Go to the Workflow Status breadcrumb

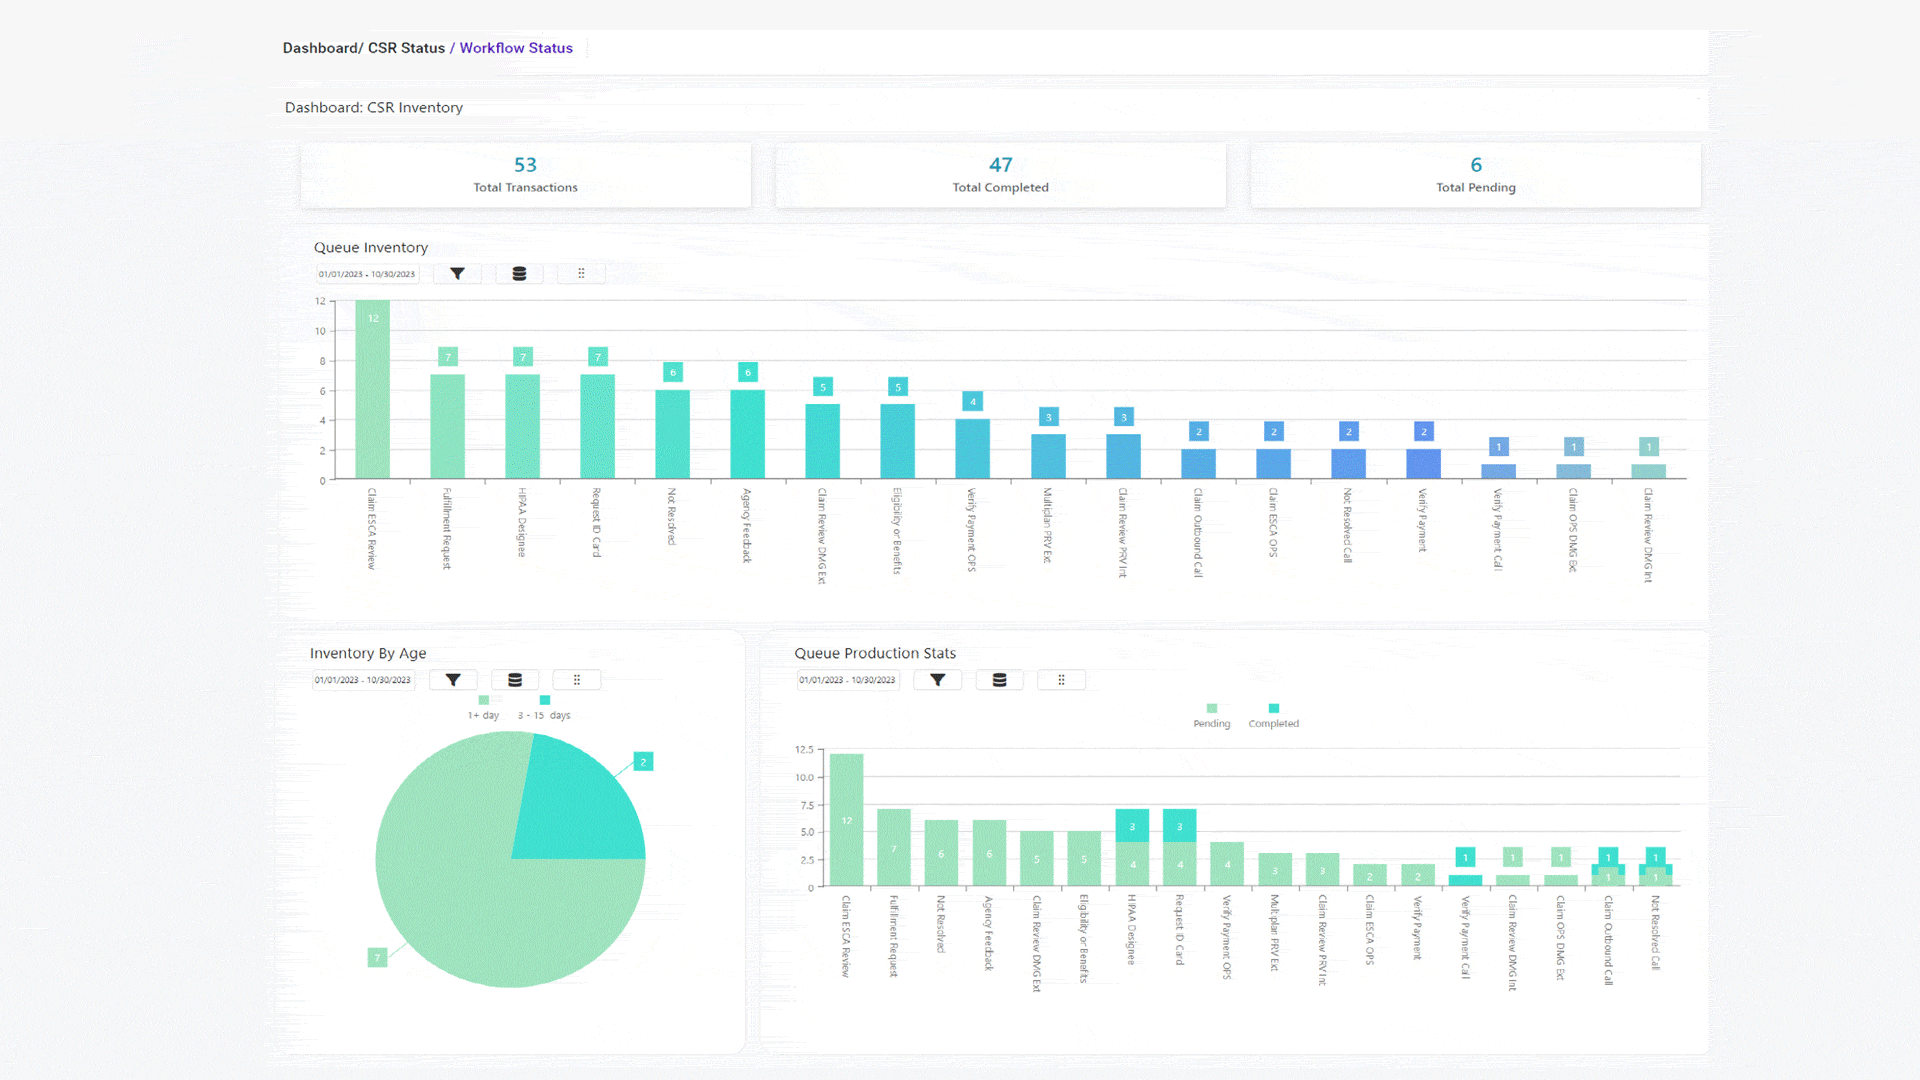coord(516,48)
